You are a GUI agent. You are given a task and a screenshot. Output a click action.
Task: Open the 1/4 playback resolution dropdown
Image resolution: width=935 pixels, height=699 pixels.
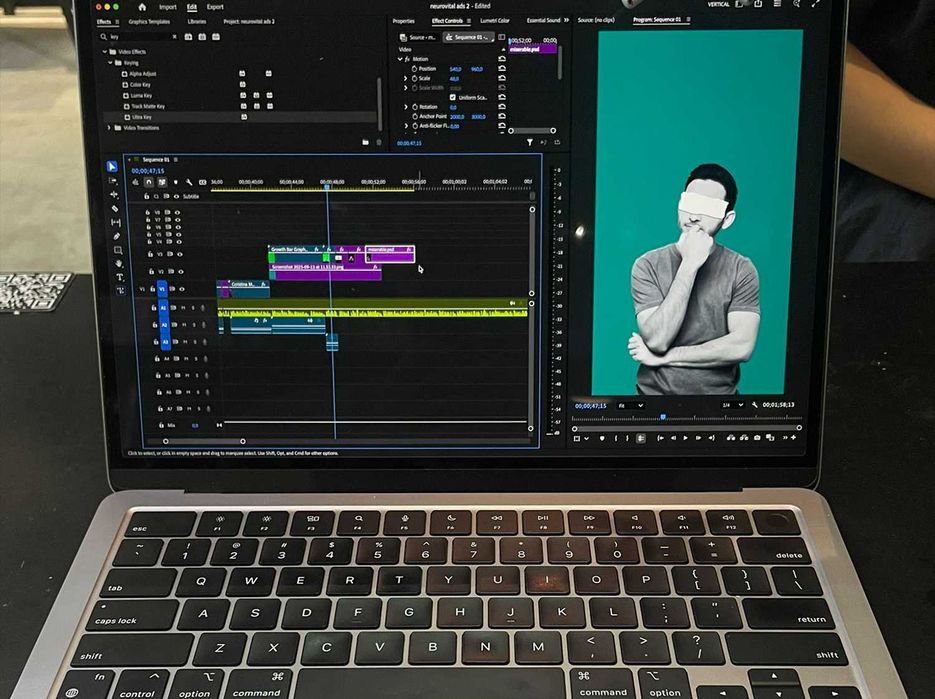tap(733, 405)
